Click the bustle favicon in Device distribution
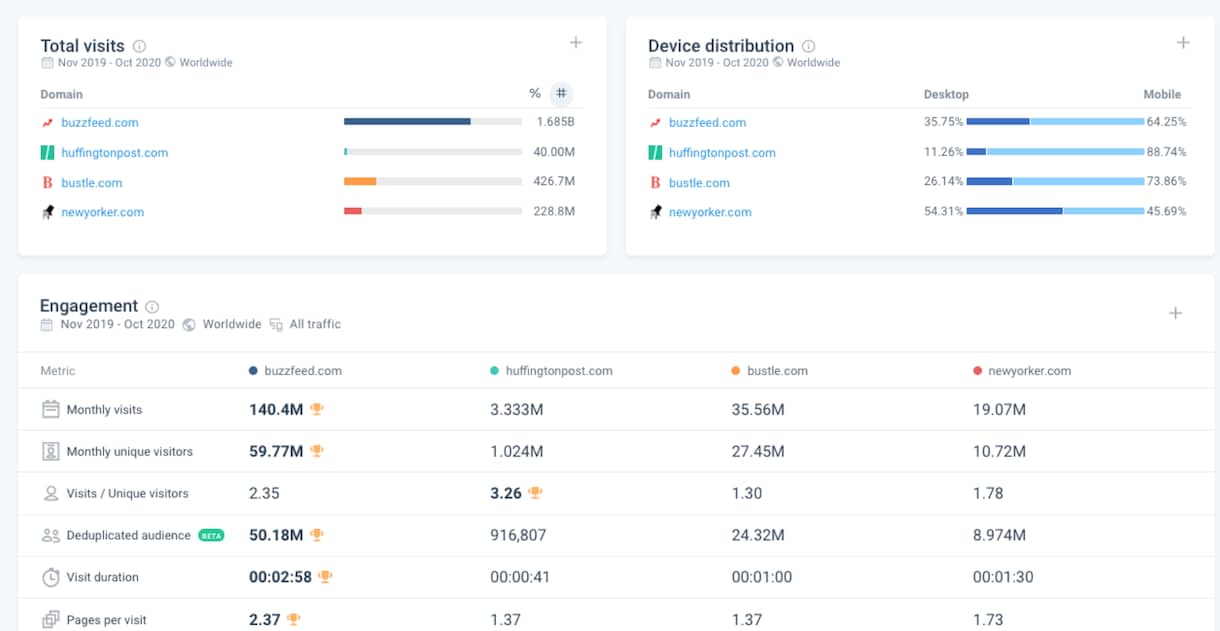Screen dimensions: 1220x631 (x=655, y=183)
